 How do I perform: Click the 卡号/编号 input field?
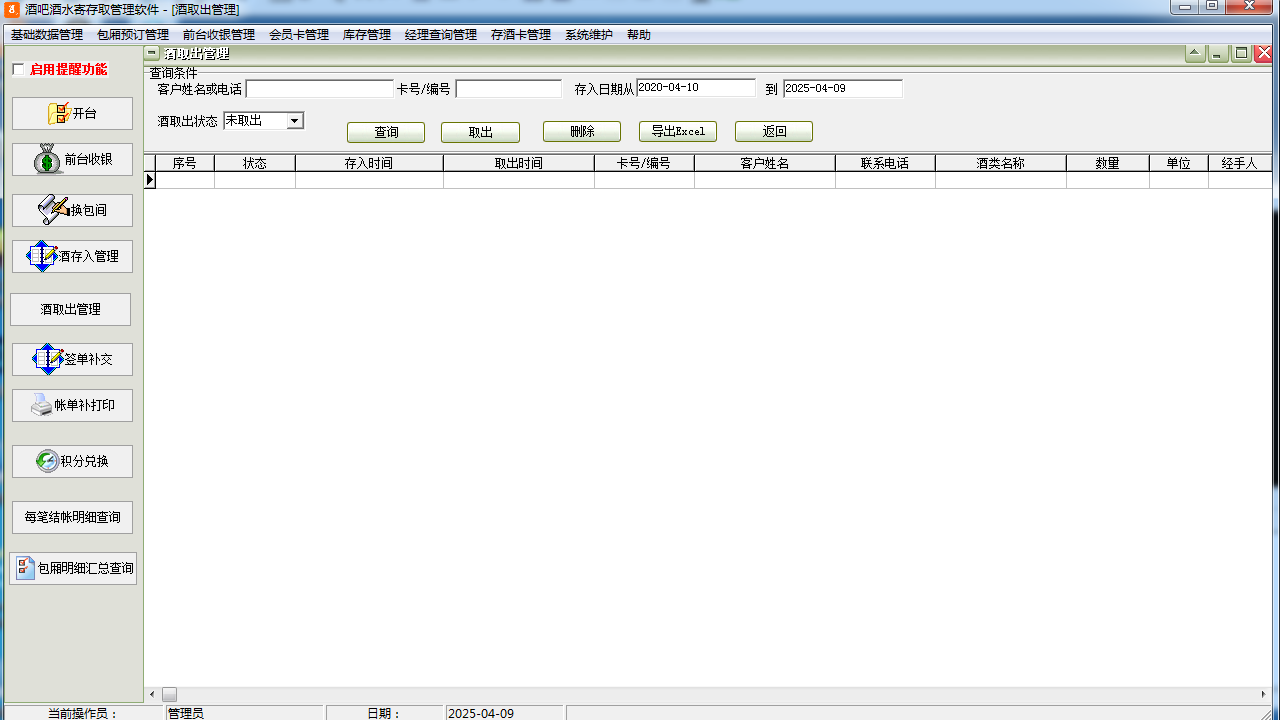click(x=508, y=89)
